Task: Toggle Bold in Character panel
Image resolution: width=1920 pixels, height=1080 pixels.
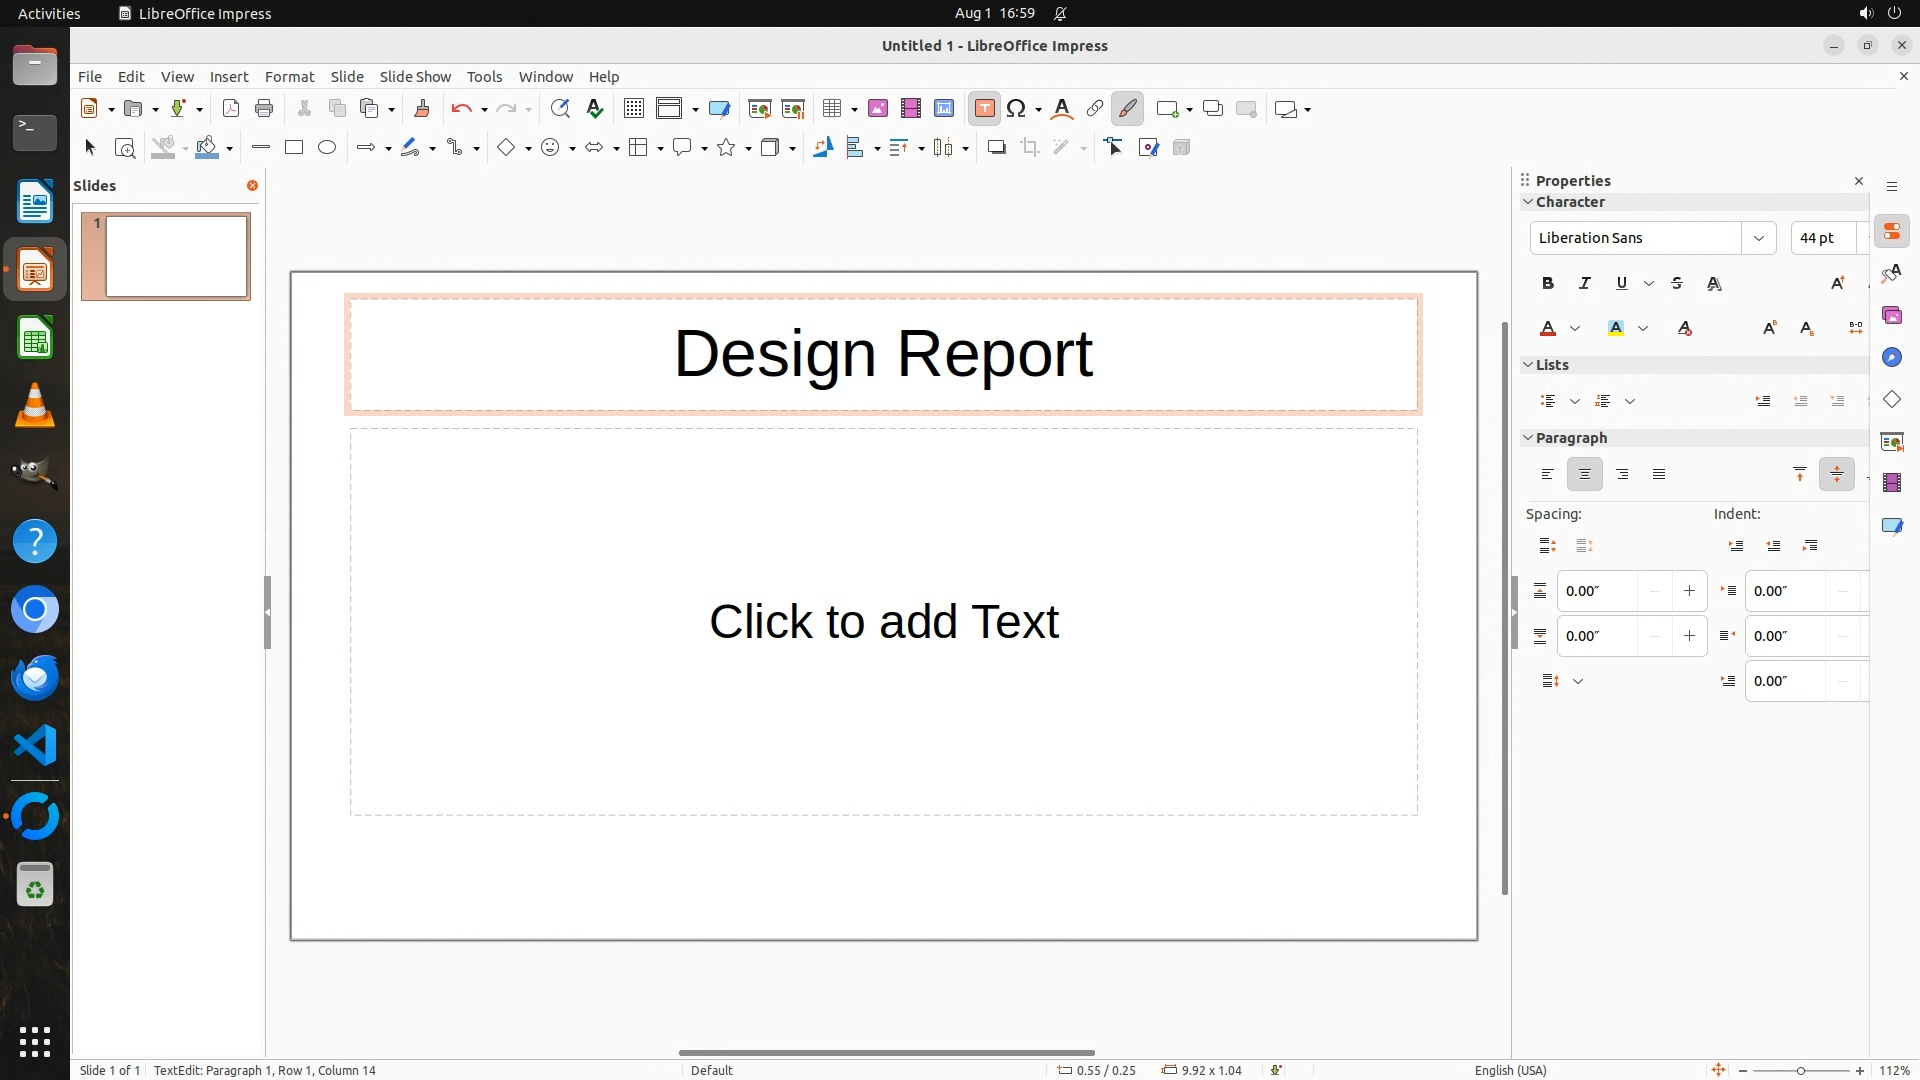Action: pos(1548,284)
